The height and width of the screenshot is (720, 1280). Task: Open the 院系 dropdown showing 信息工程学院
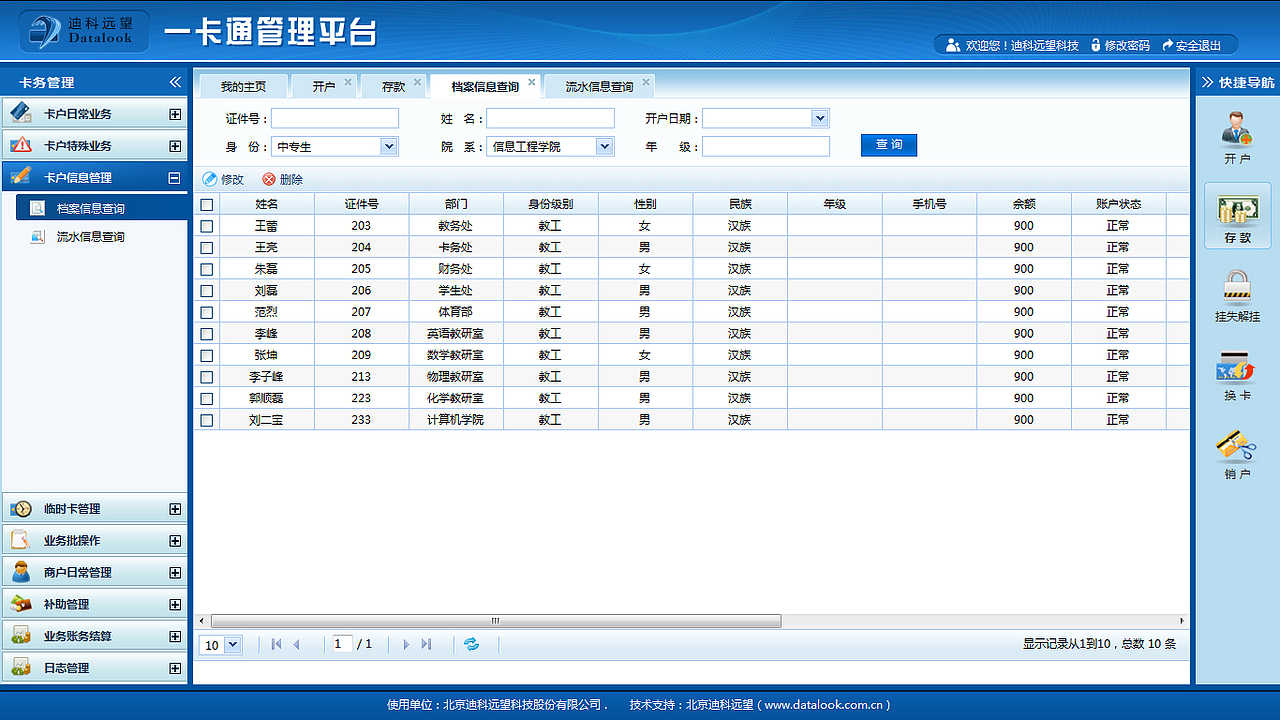(604, 147)
